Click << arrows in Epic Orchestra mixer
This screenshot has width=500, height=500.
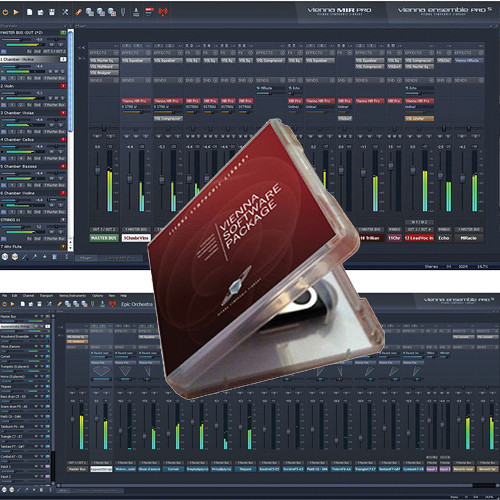(60, 327)
